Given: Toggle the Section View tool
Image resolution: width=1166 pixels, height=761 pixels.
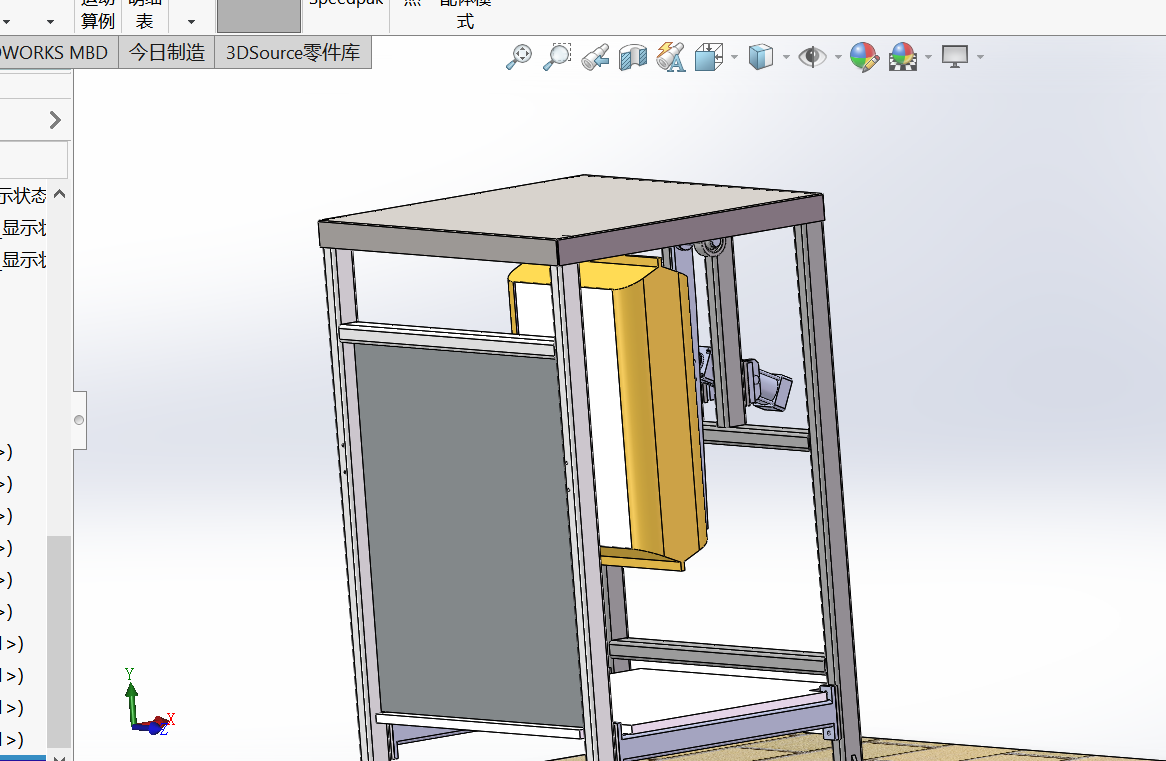Looking at the screenshot, I should (633, 57).
